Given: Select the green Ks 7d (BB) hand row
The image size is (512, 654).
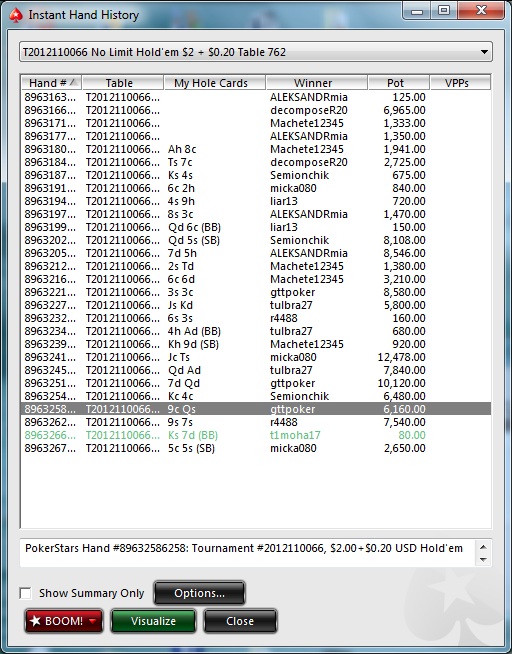Looking at the screenshot, I should click(x=256, y=435).
